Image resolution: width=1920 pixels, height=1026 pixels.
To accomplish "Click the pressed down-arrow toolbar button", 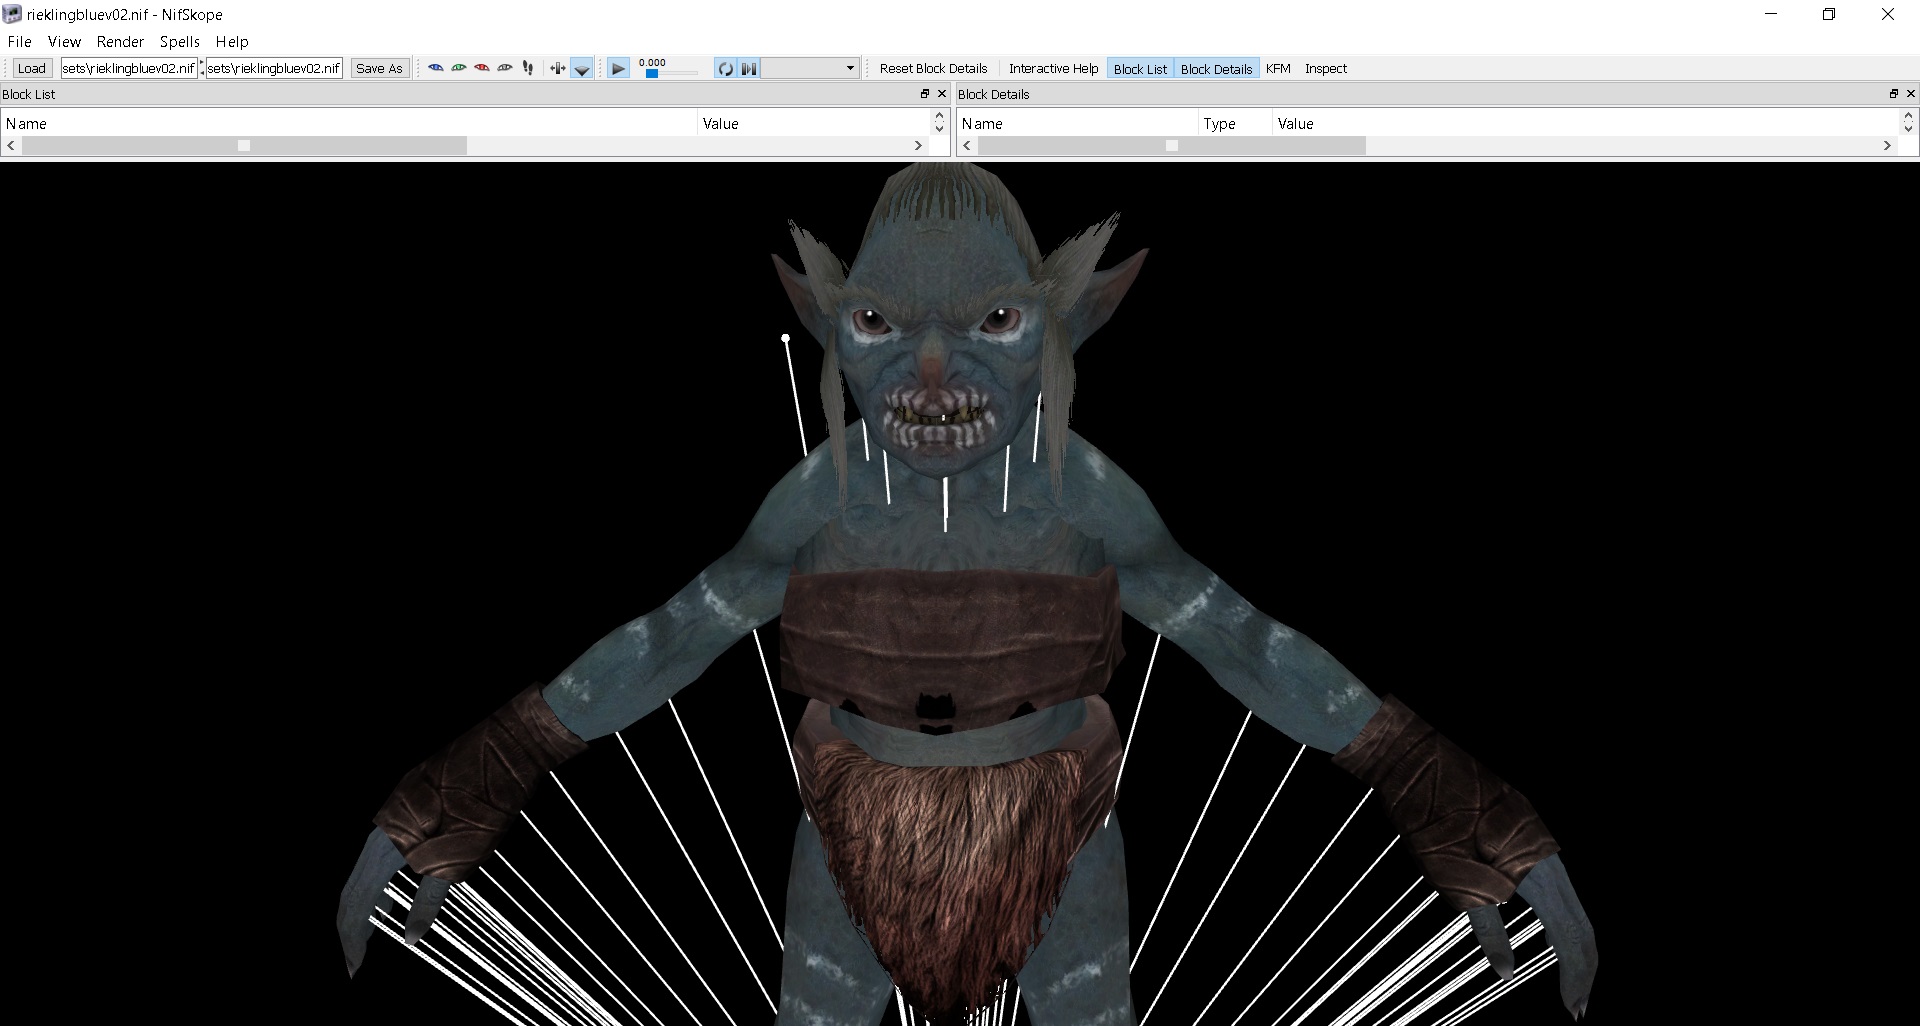I will [582, 68].
